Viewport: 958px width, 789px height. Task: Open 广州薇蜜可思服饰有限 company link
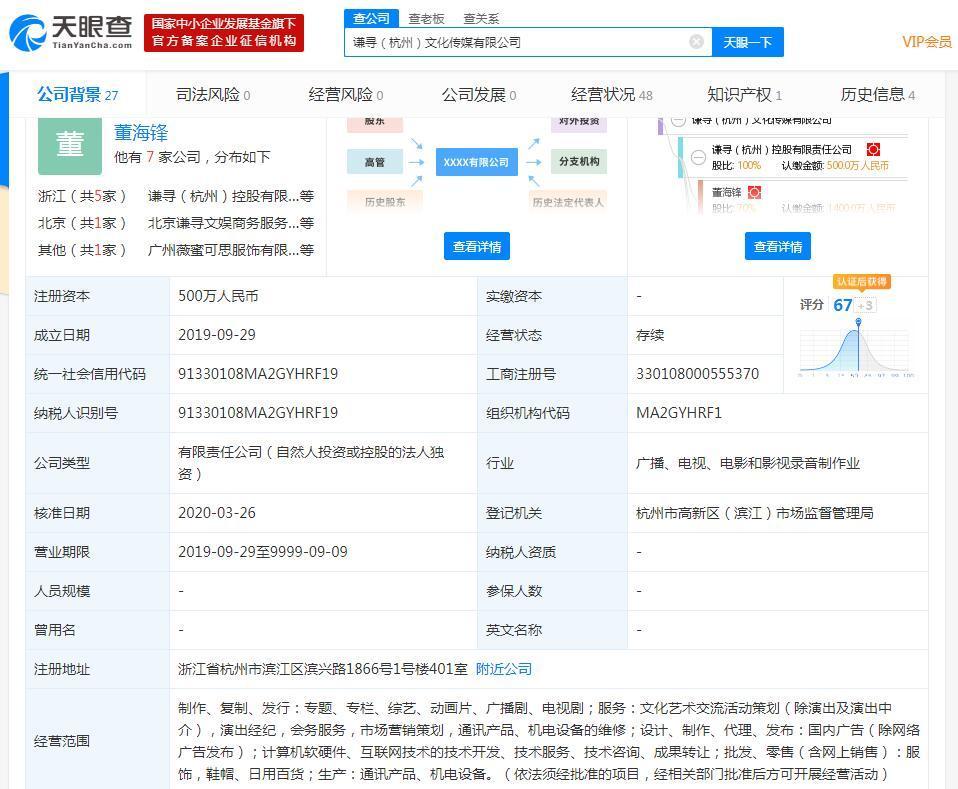click(231, 250)
